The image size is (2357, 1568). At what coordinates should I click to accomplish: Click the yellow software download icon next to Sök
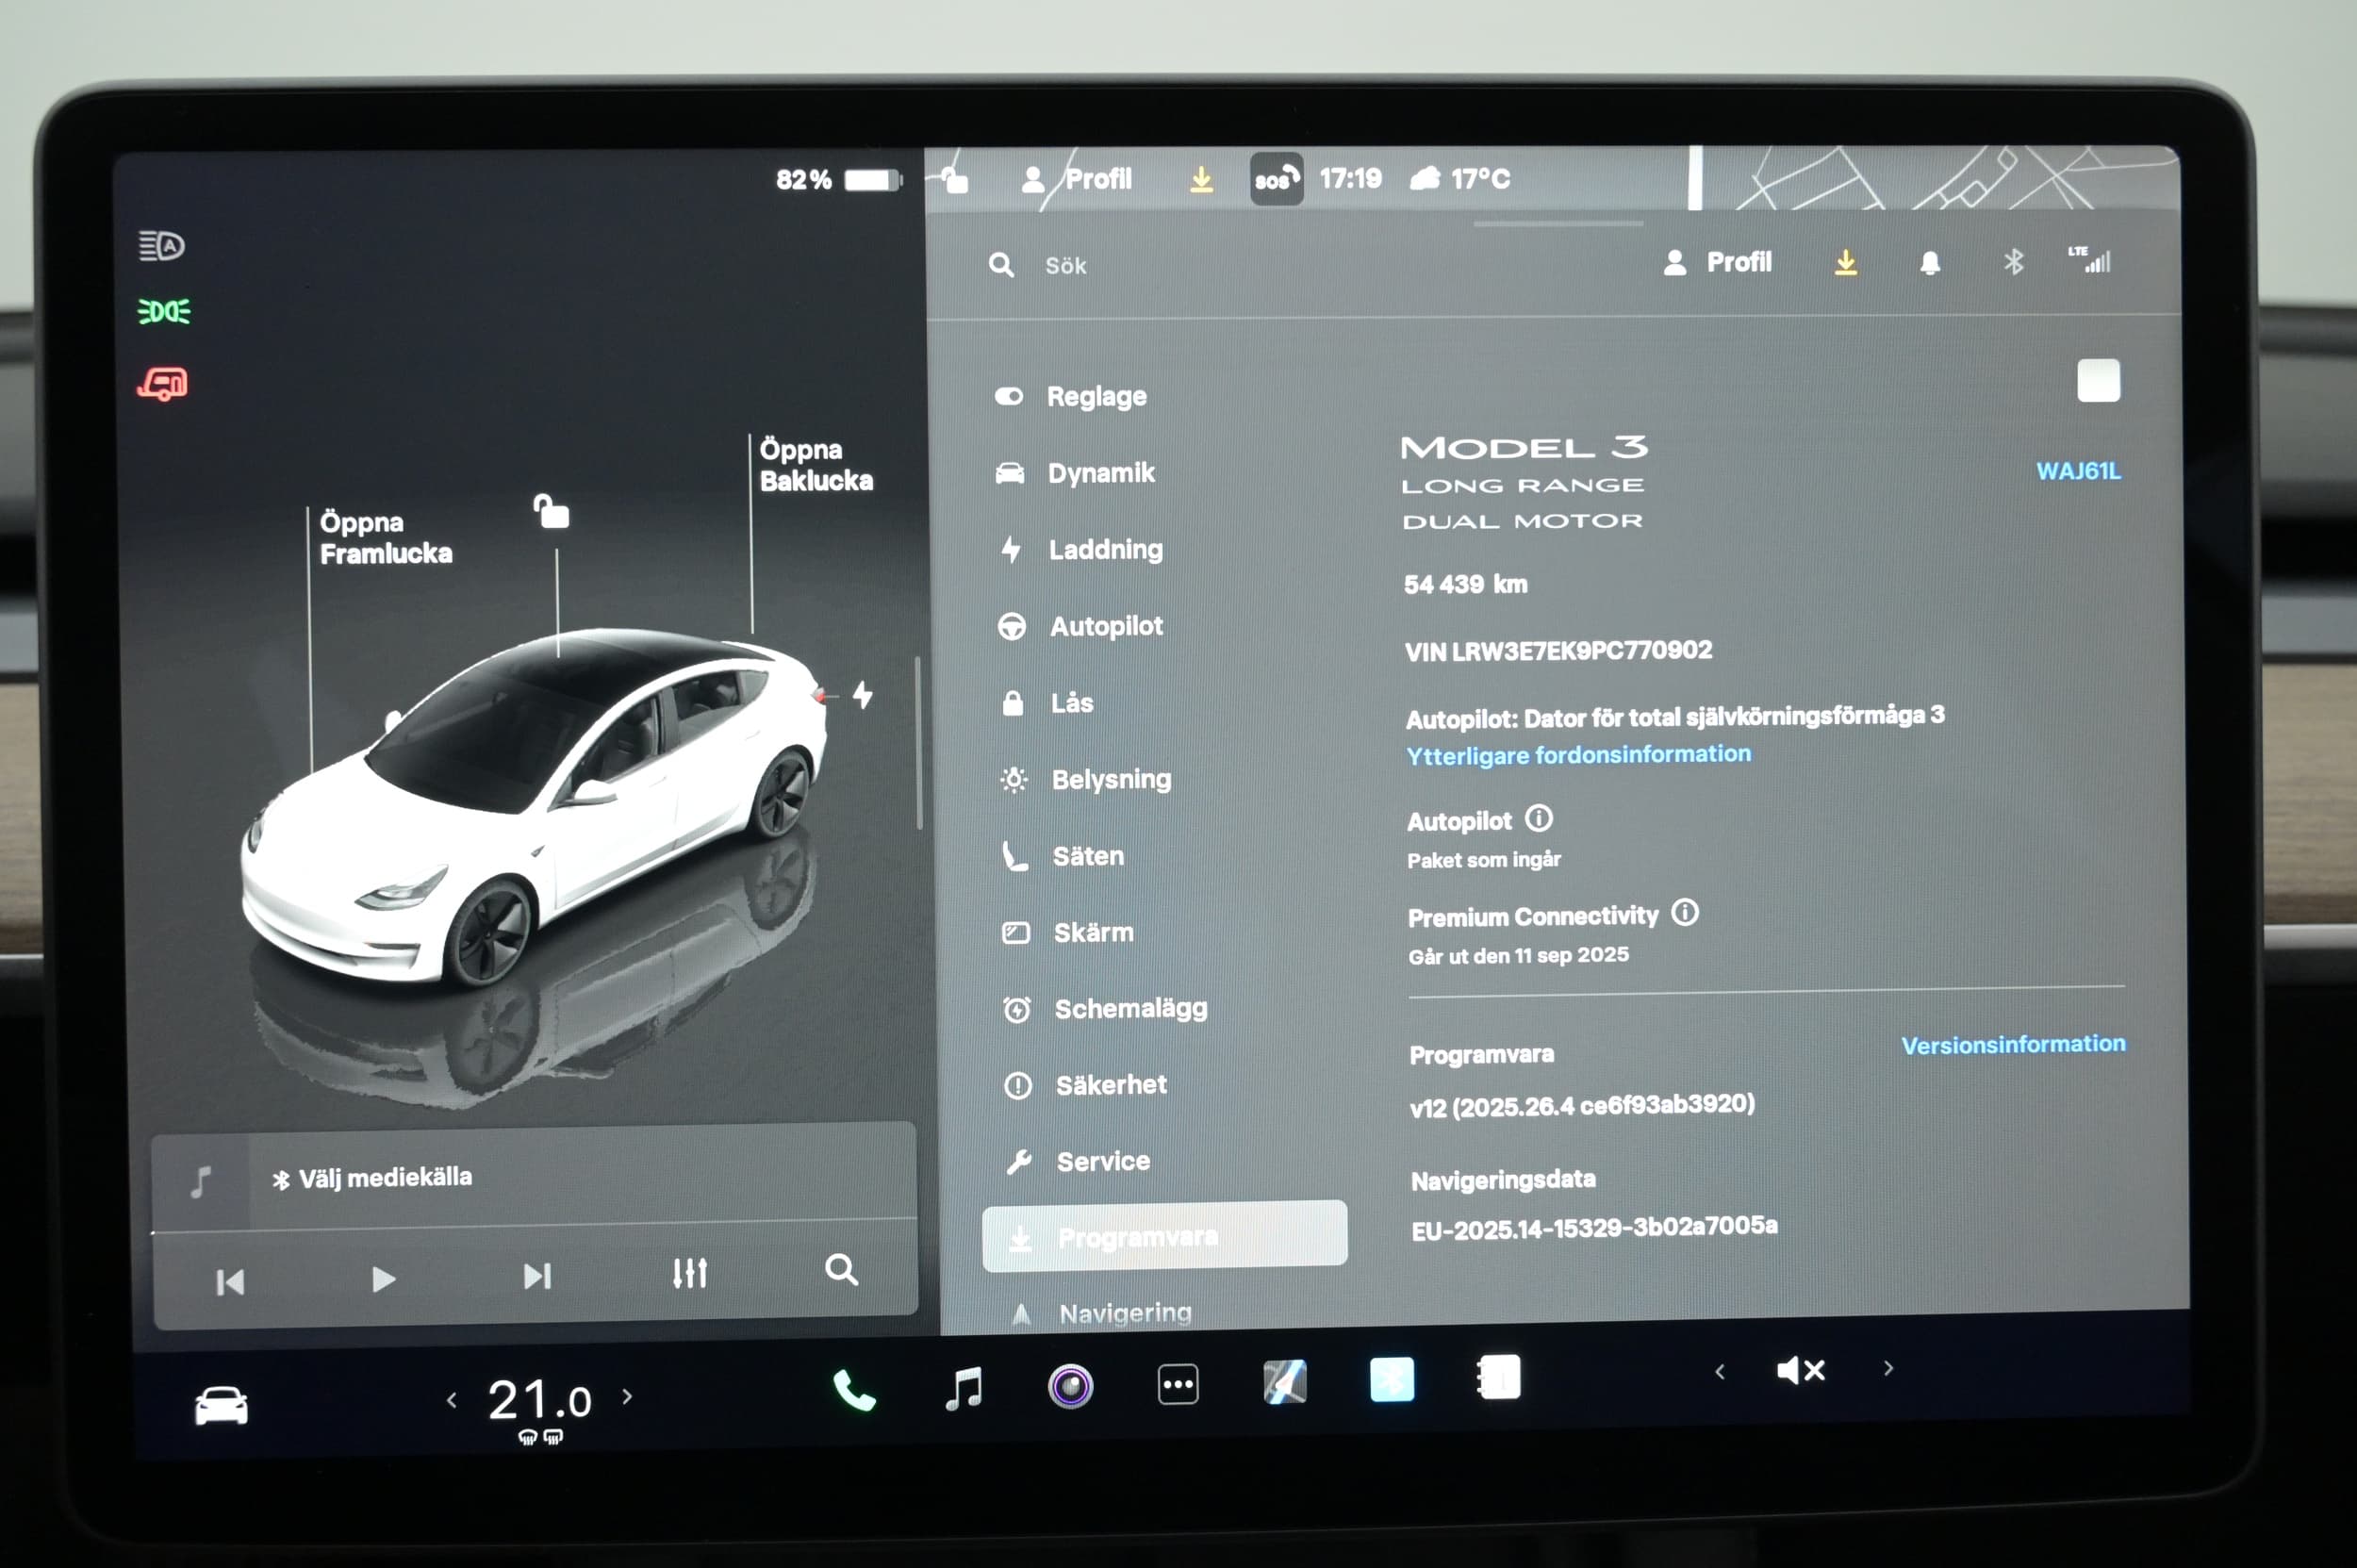coord(1846,263)
